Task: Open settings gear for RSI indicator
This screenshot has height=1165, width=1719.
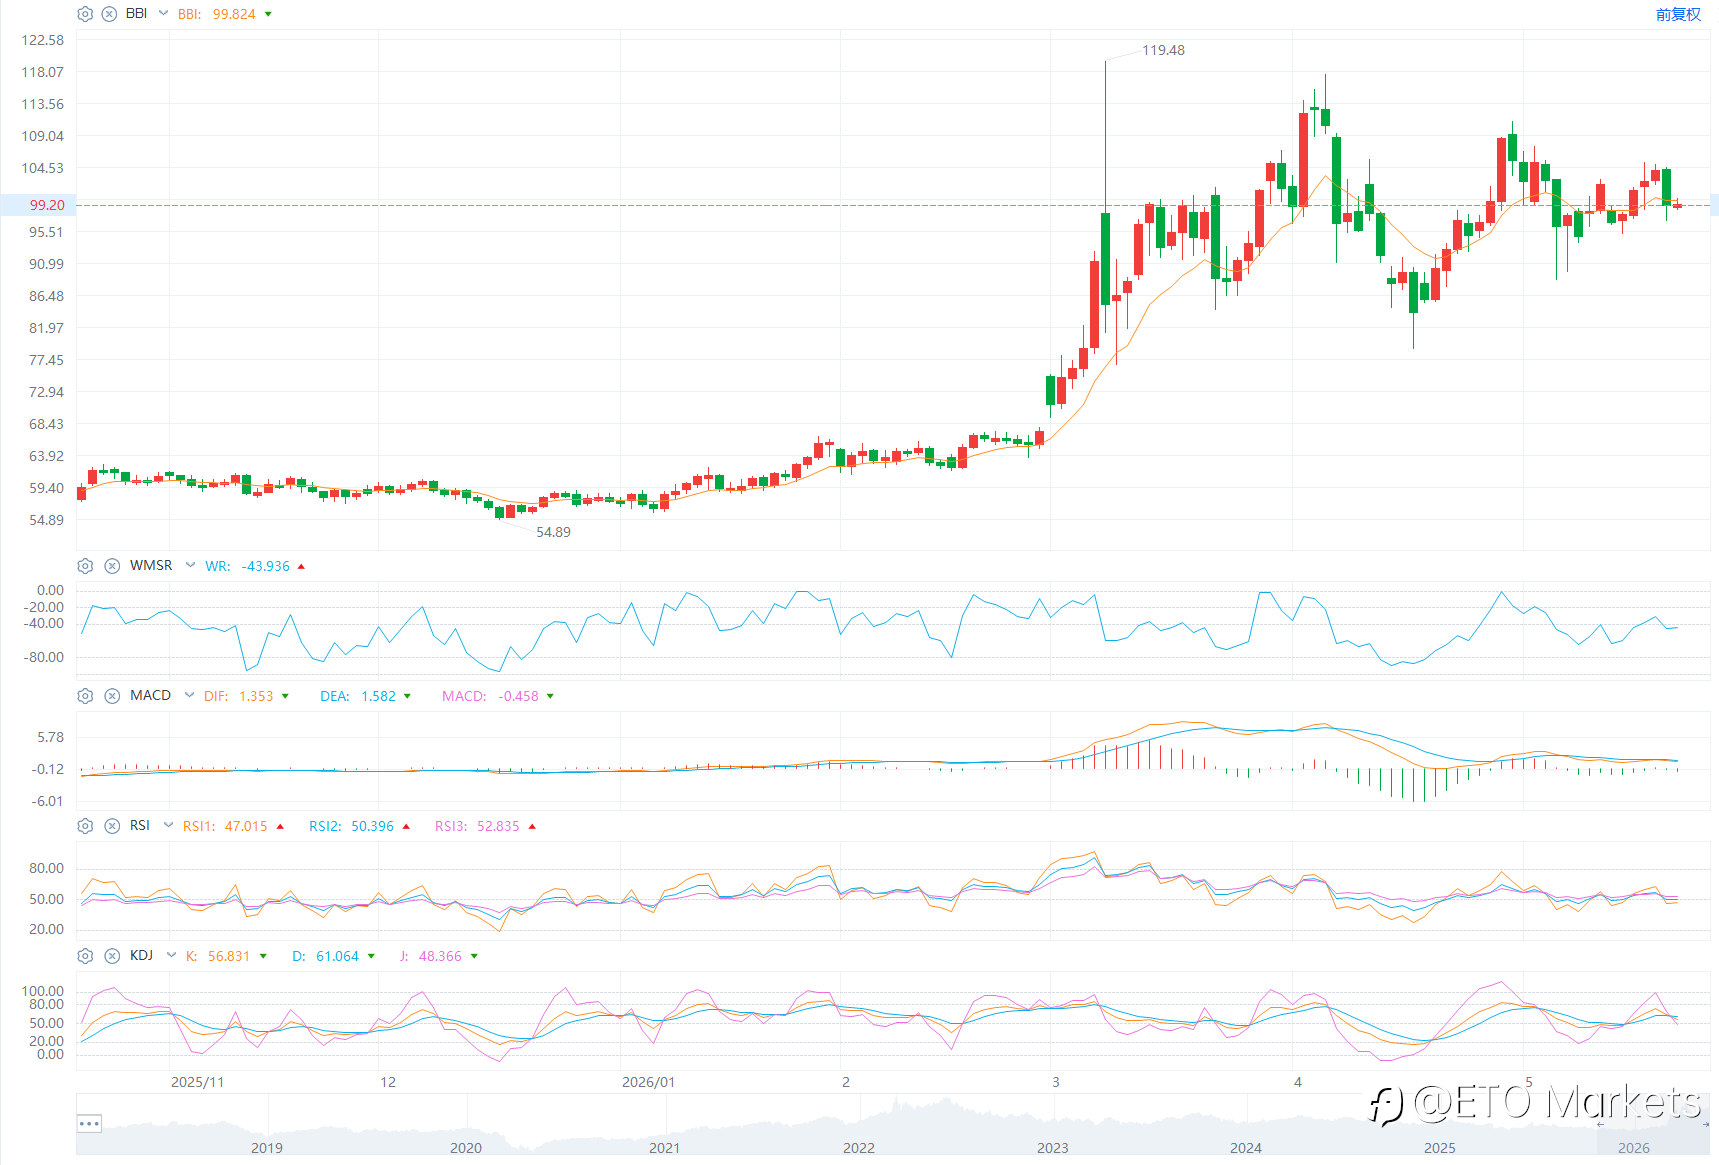Action: click(x=85, y=826)
